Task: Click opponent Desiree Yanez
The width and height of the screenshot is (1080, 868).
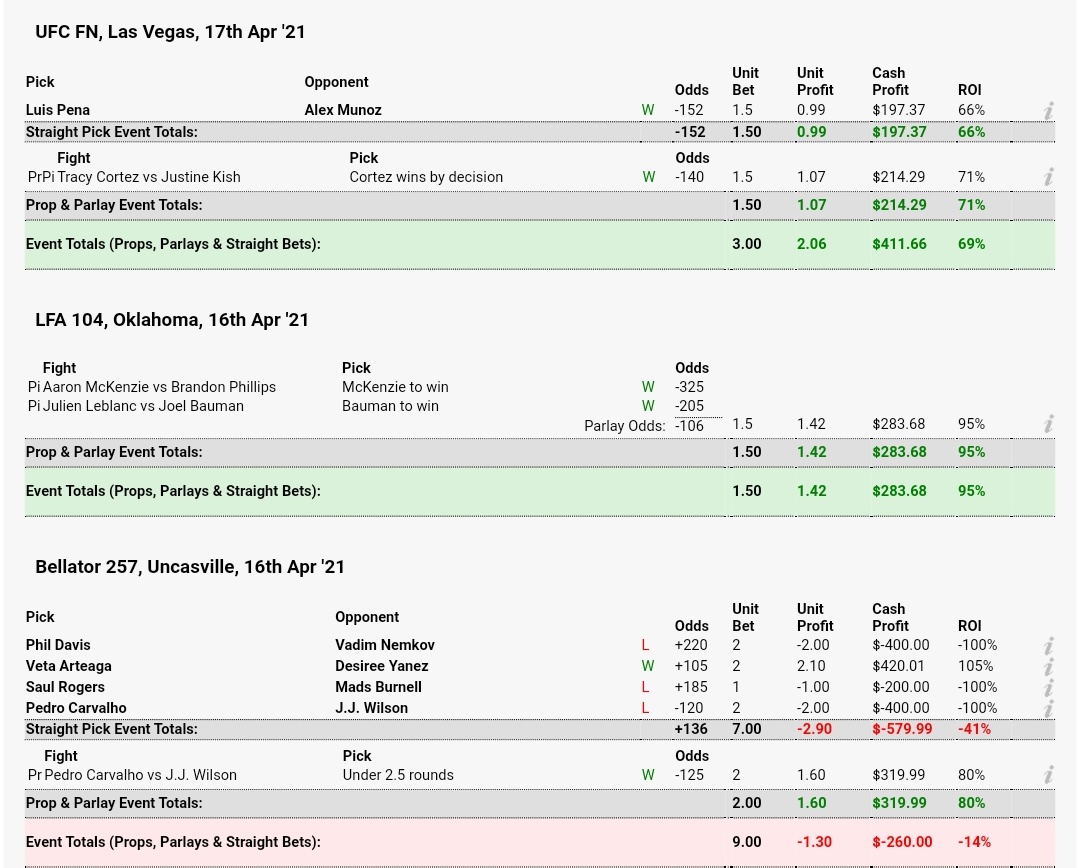Action: pos(382,666)
